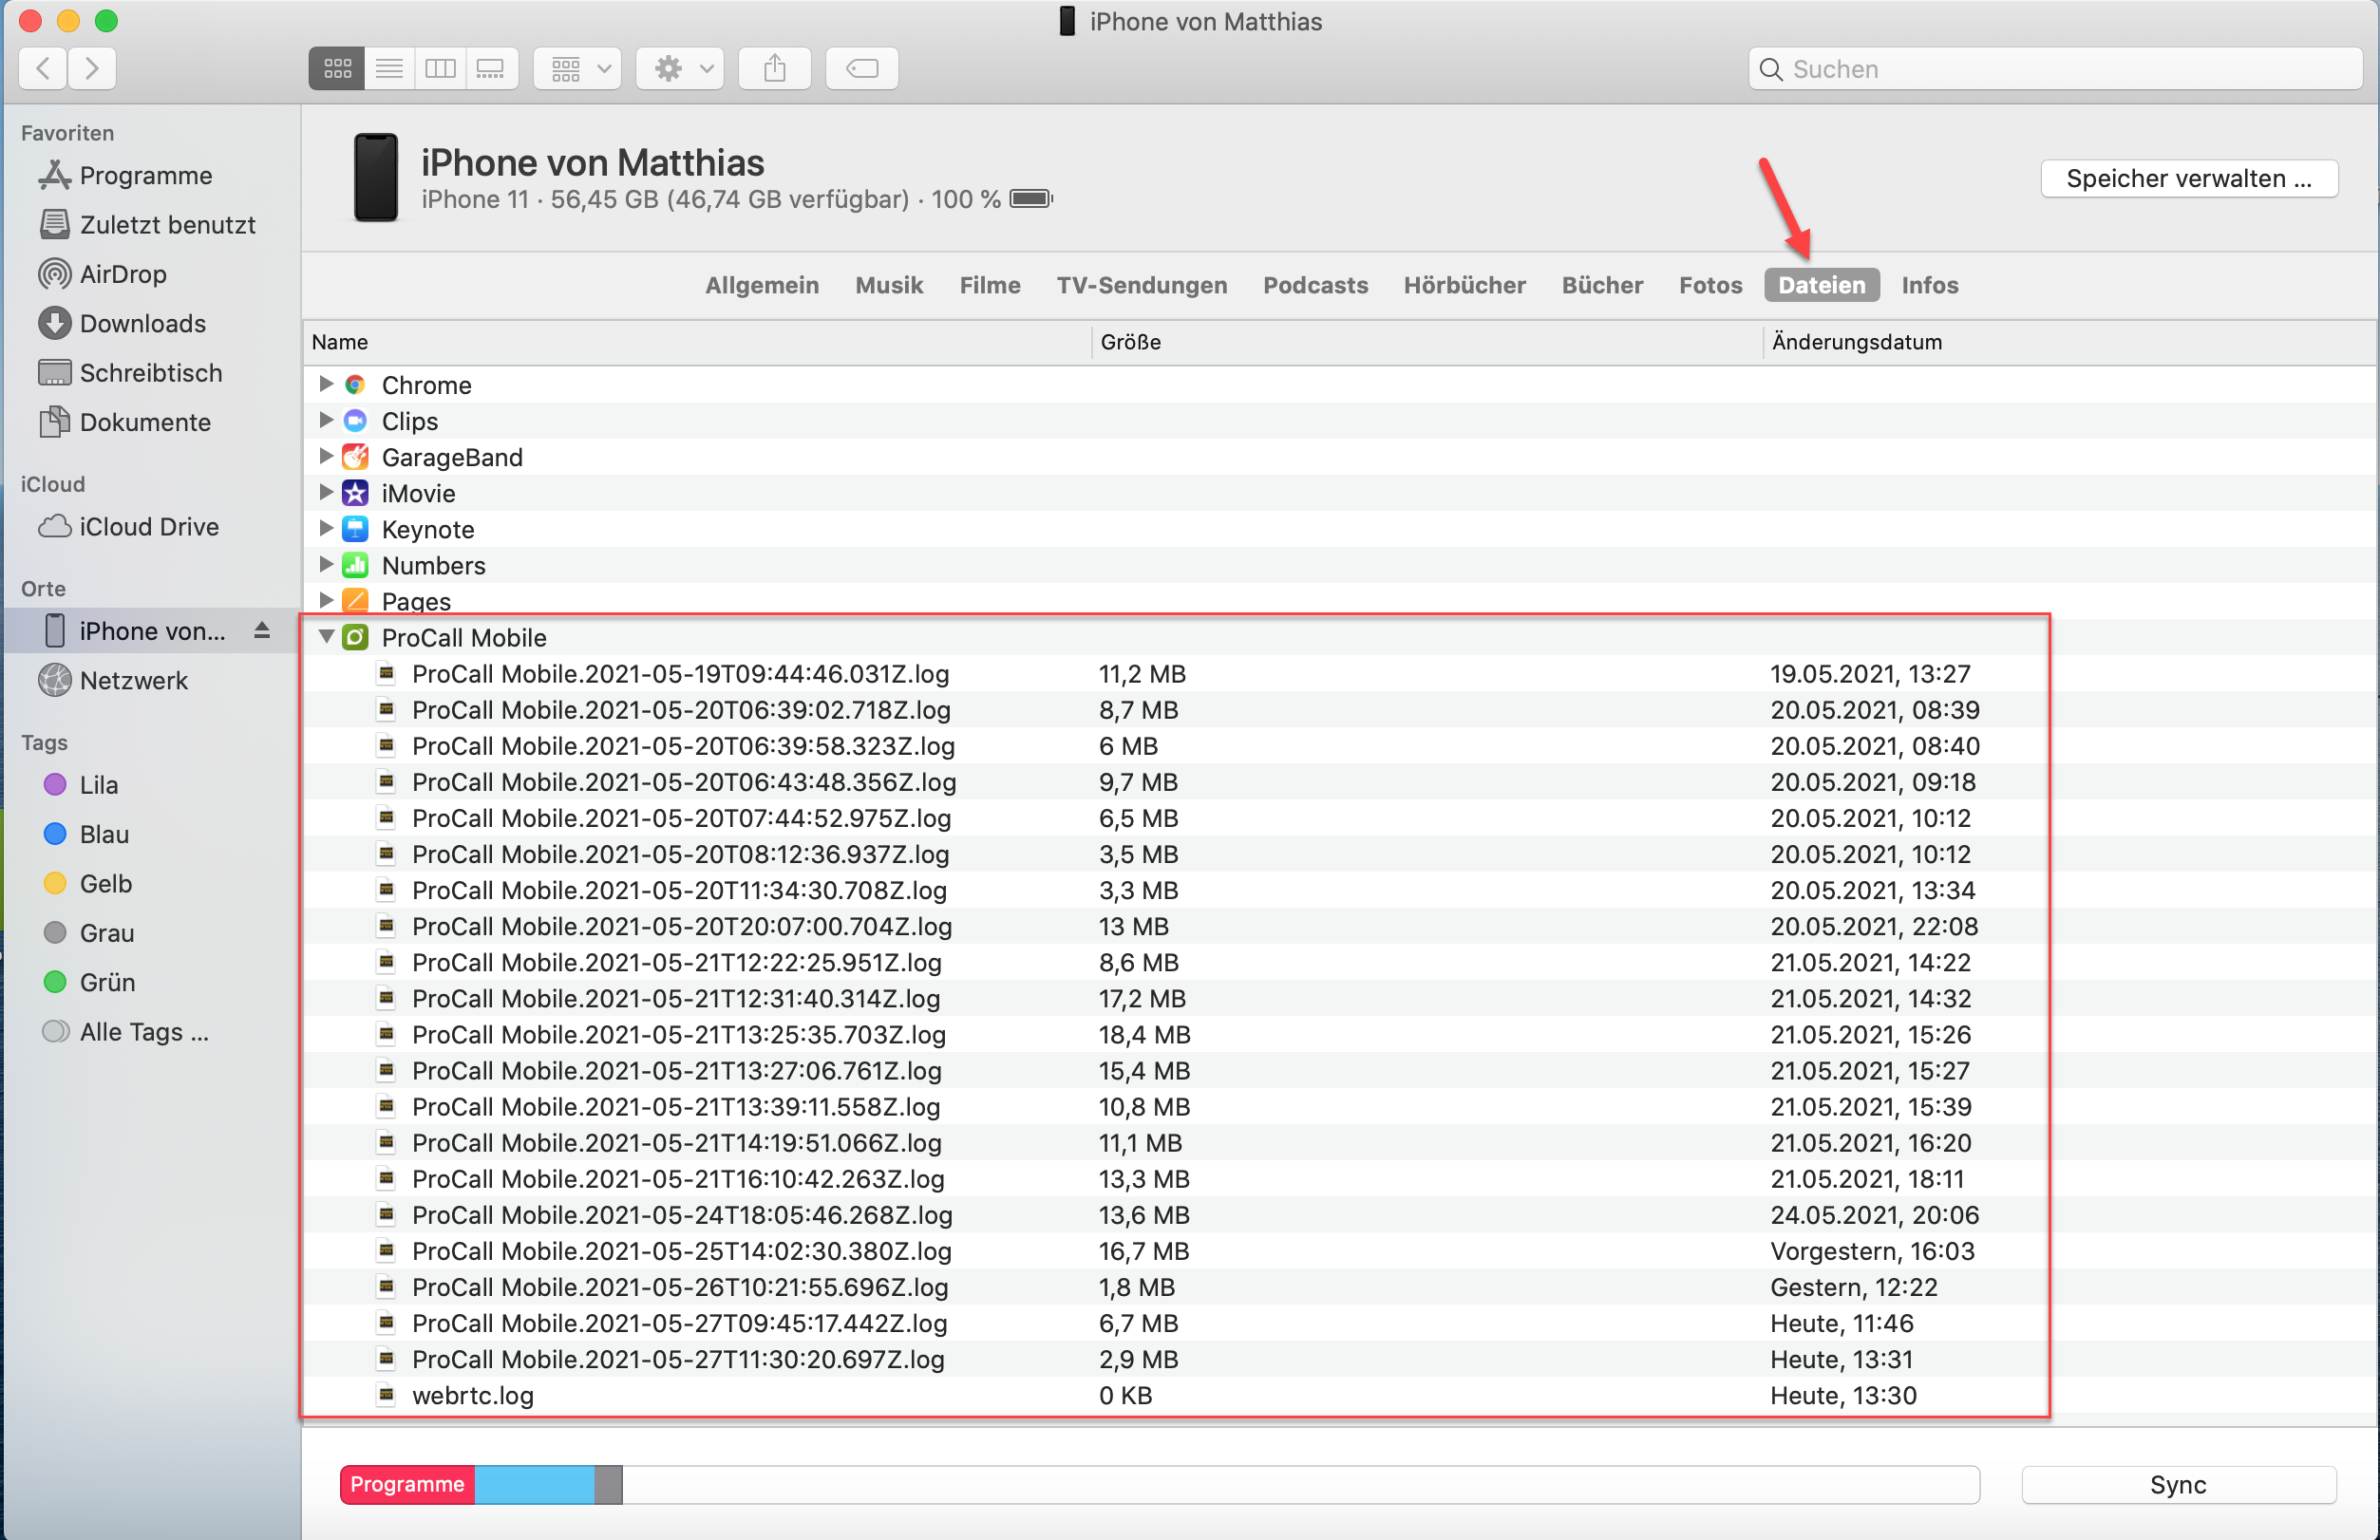Switch to the Bücher tab
The width and height of the screenshot is (2380, 1540).
1602,285
